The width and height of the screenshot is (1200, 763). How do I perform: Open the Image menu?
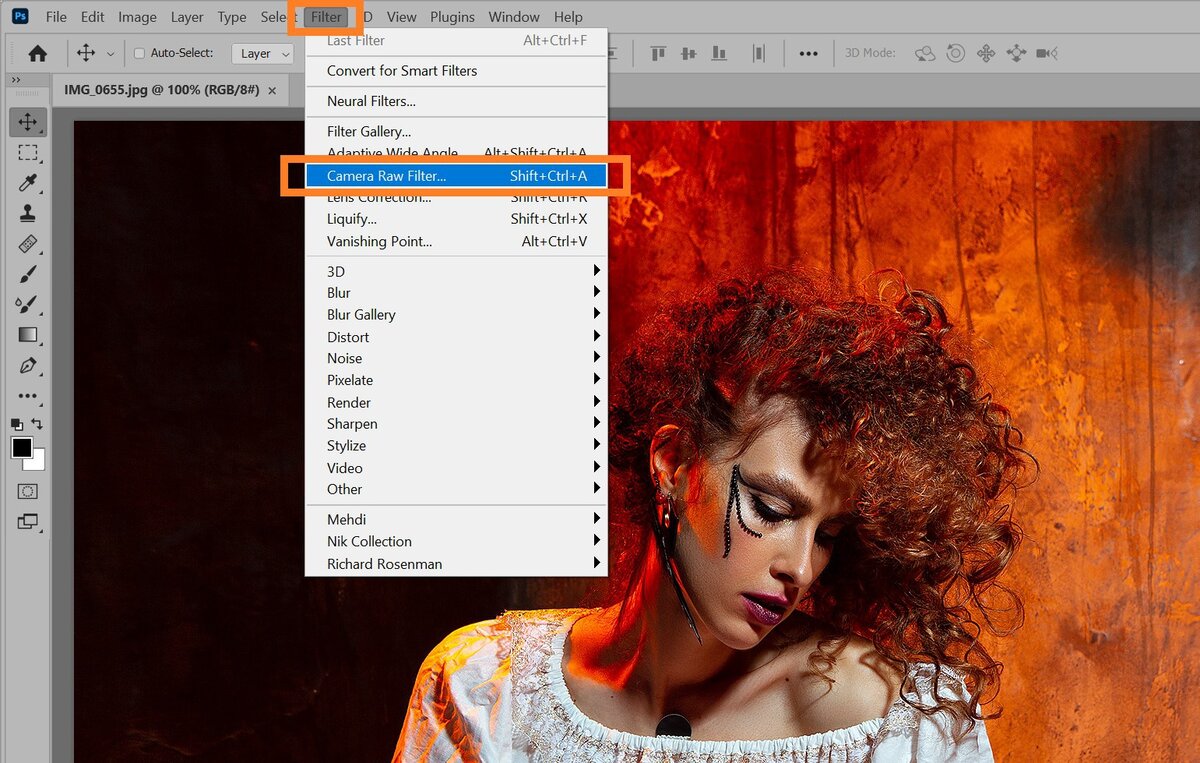(x=137, y=17)
